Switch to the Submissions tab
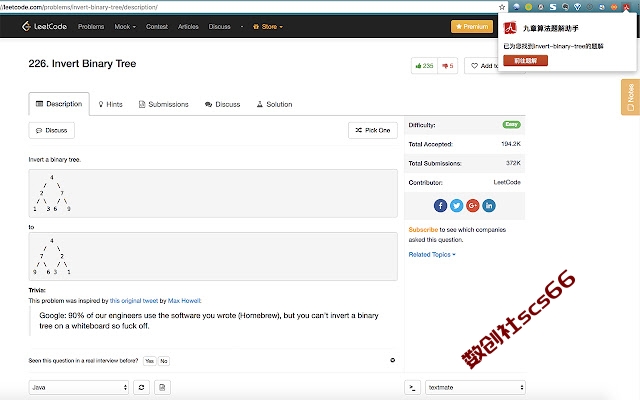Image resolution: width=640 pixels, height=400 pixels. pyautogui.click(x=164, y=104)
